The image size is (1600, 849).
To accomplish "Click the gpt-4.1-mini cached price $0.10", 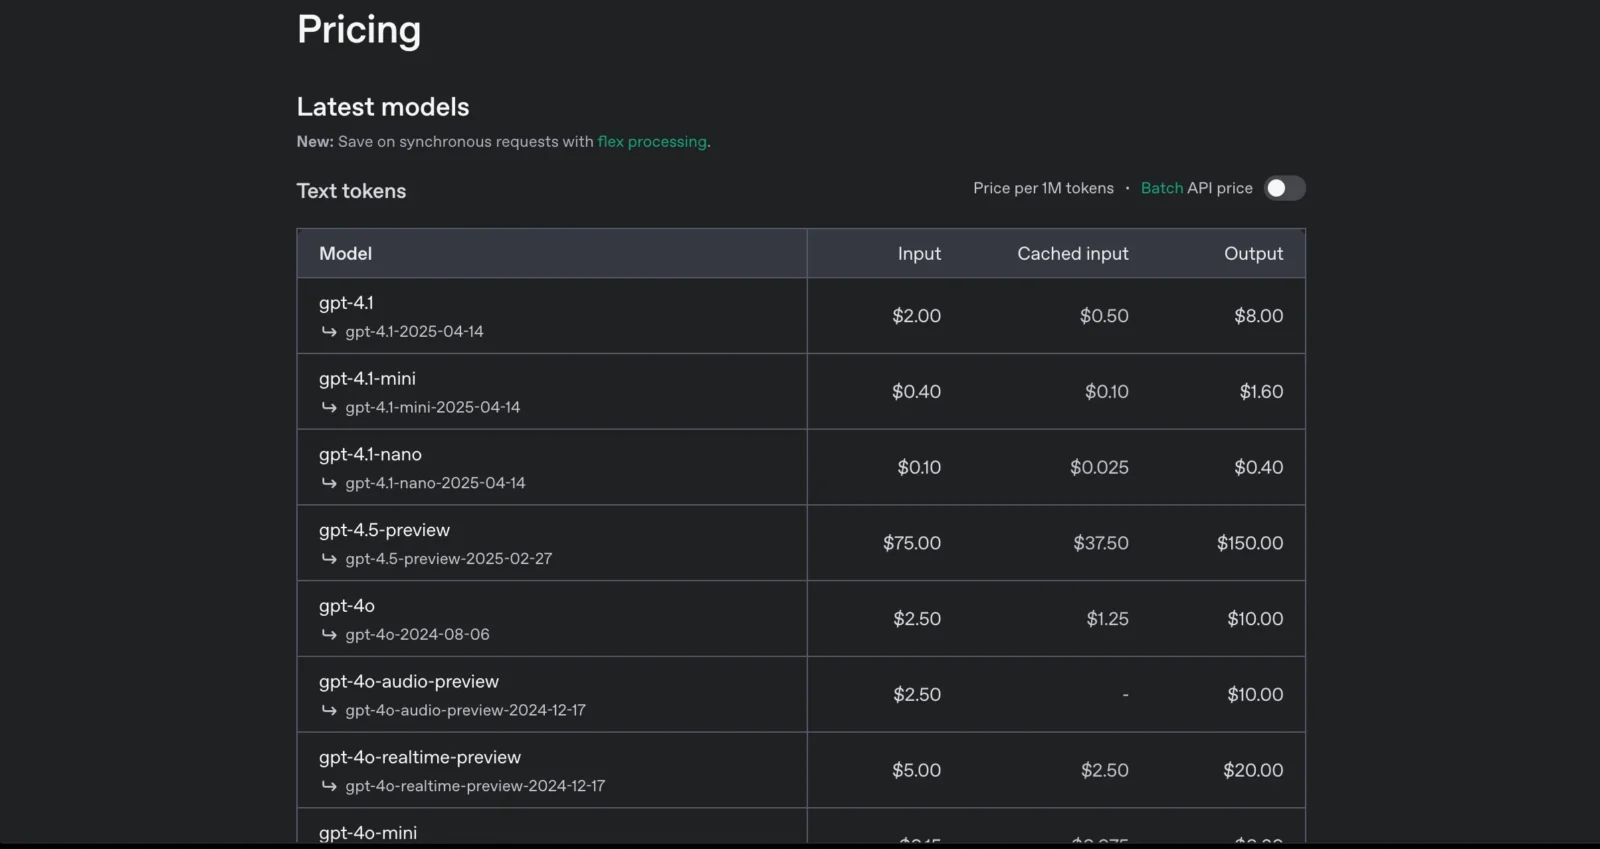I will 1107,392.
